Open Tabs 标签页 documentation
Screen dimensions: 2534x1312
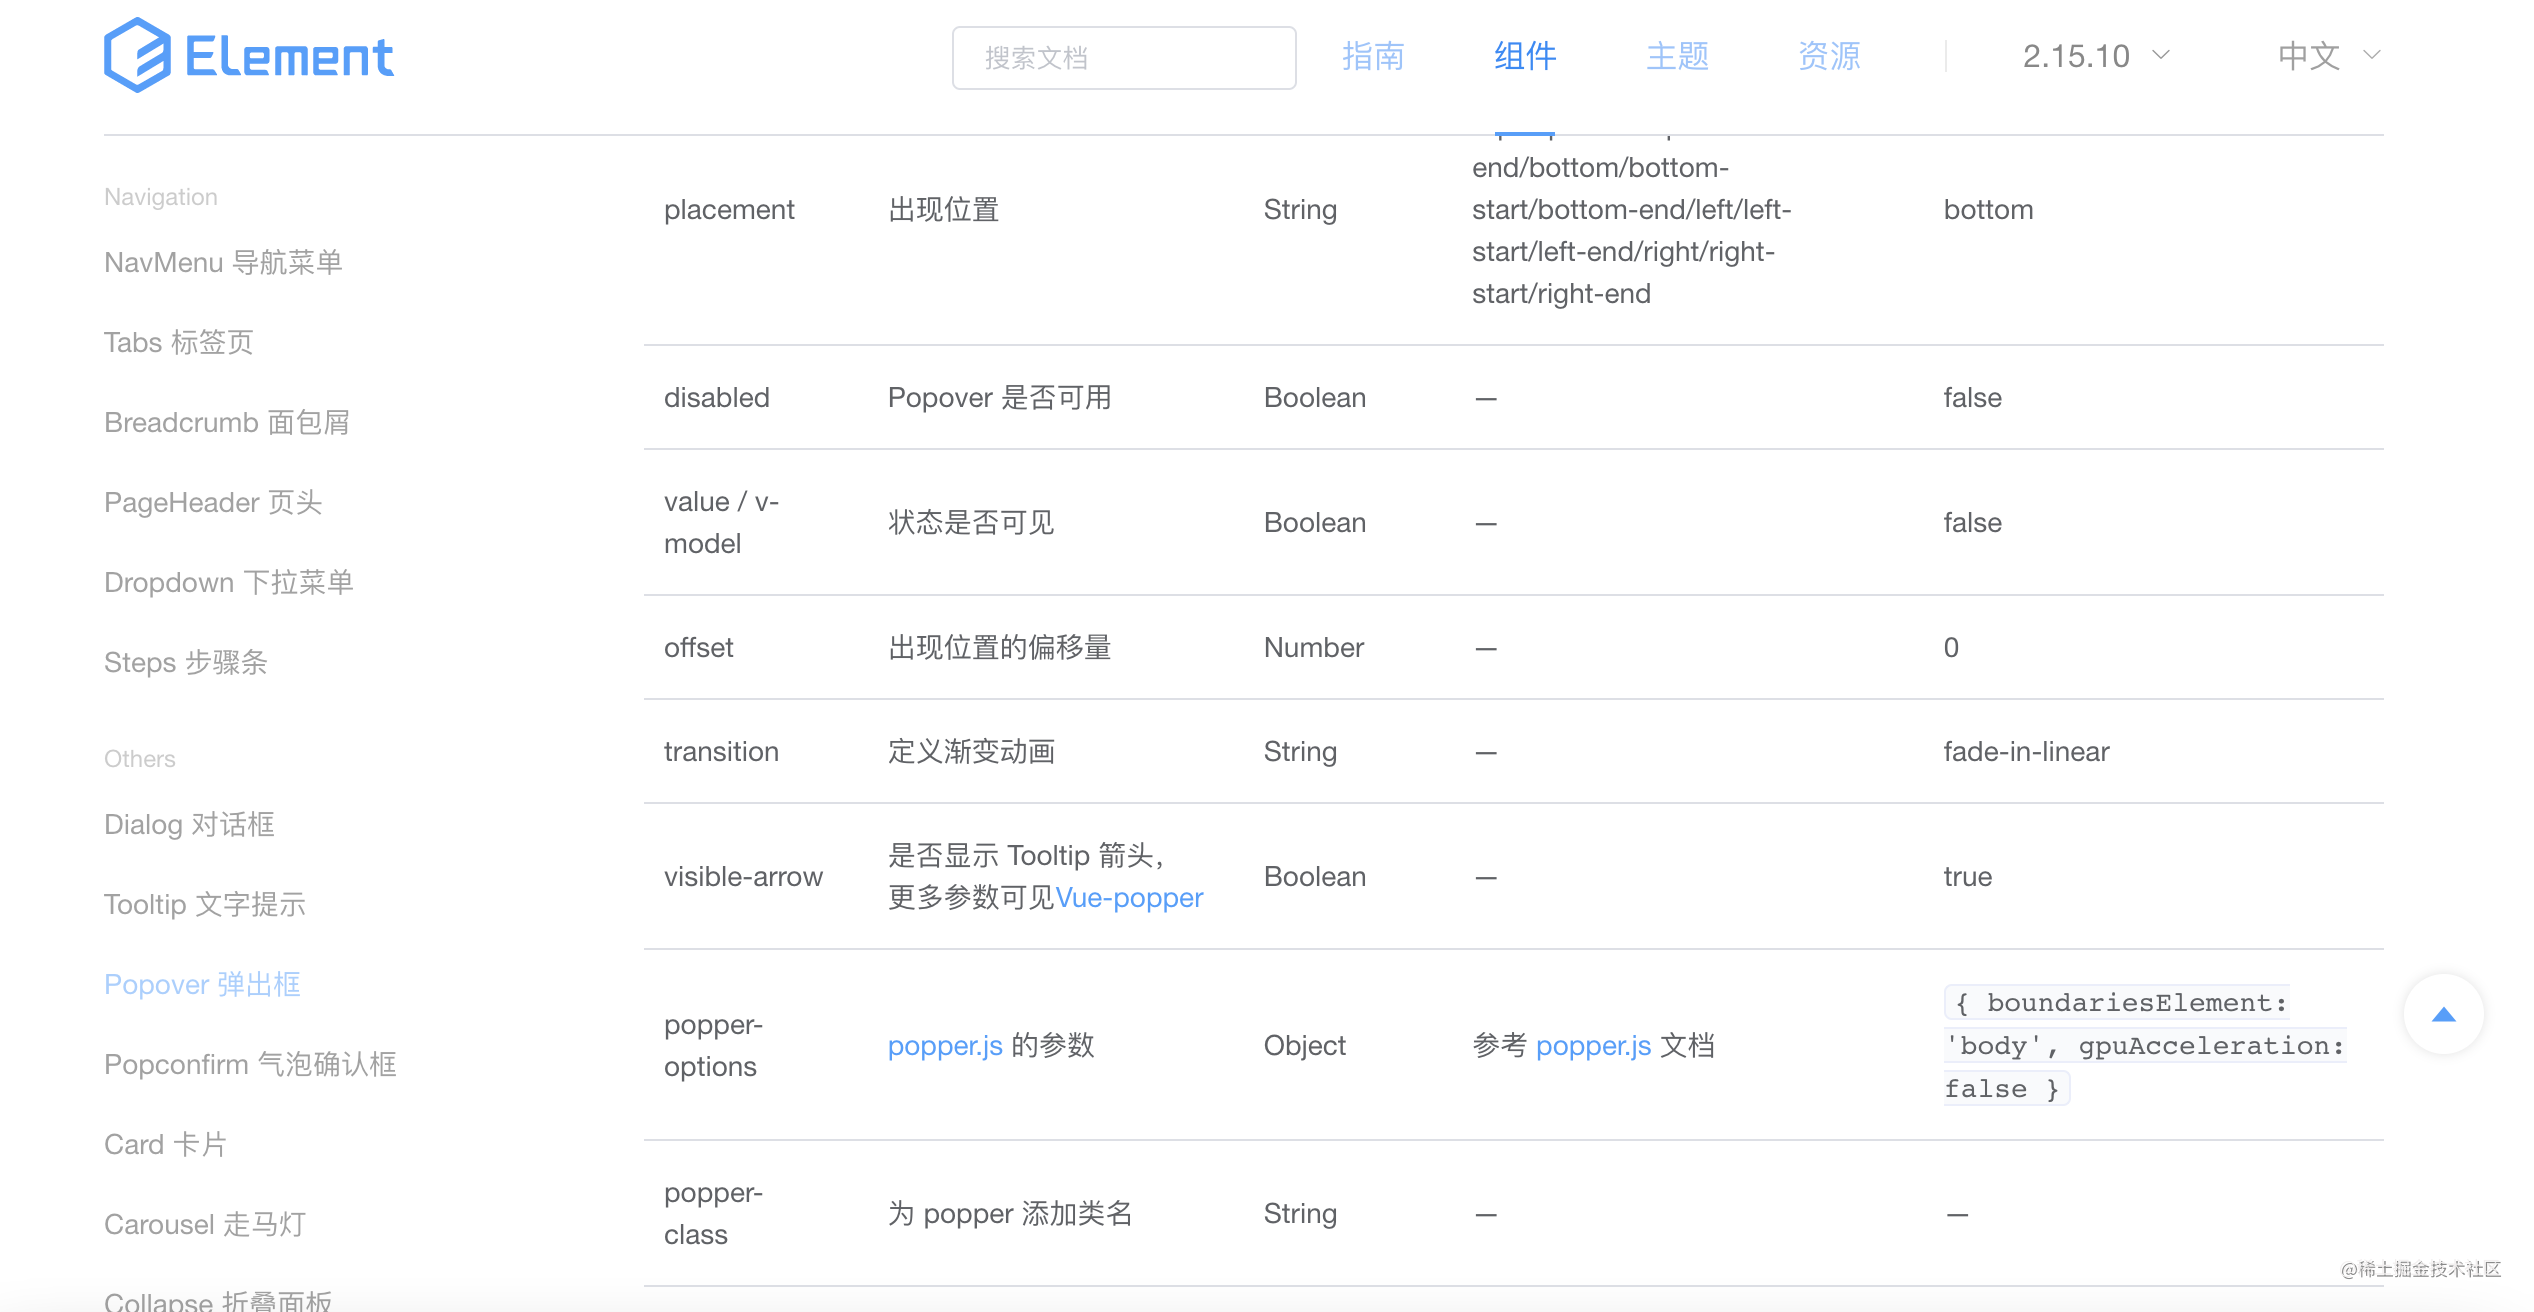(177, 342)
